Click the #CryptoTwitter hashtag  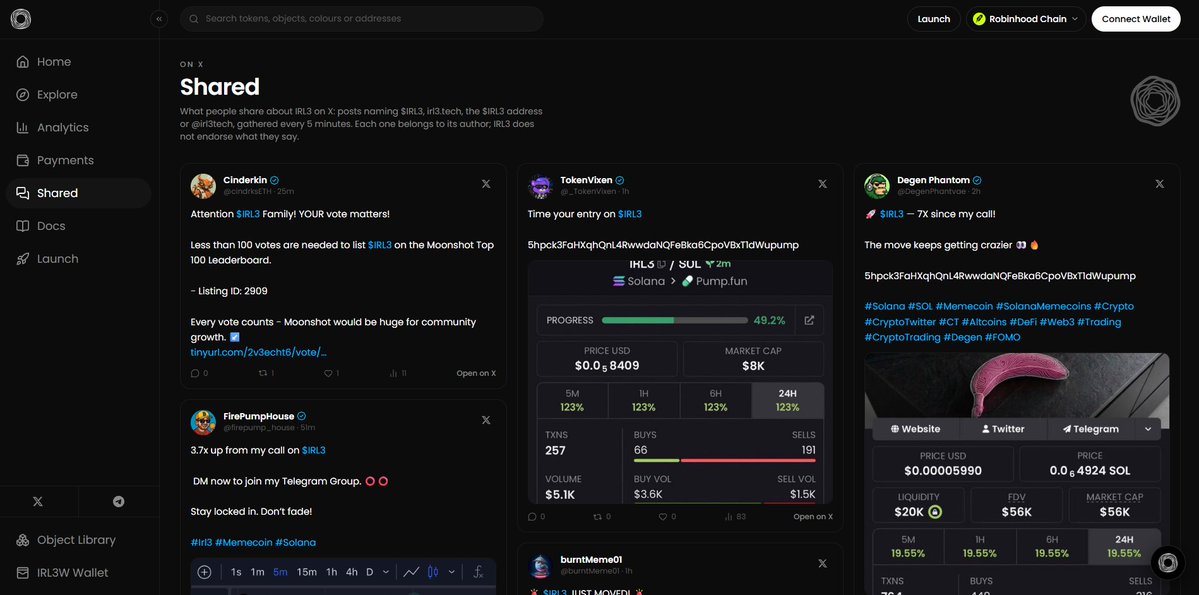point(901,322)
